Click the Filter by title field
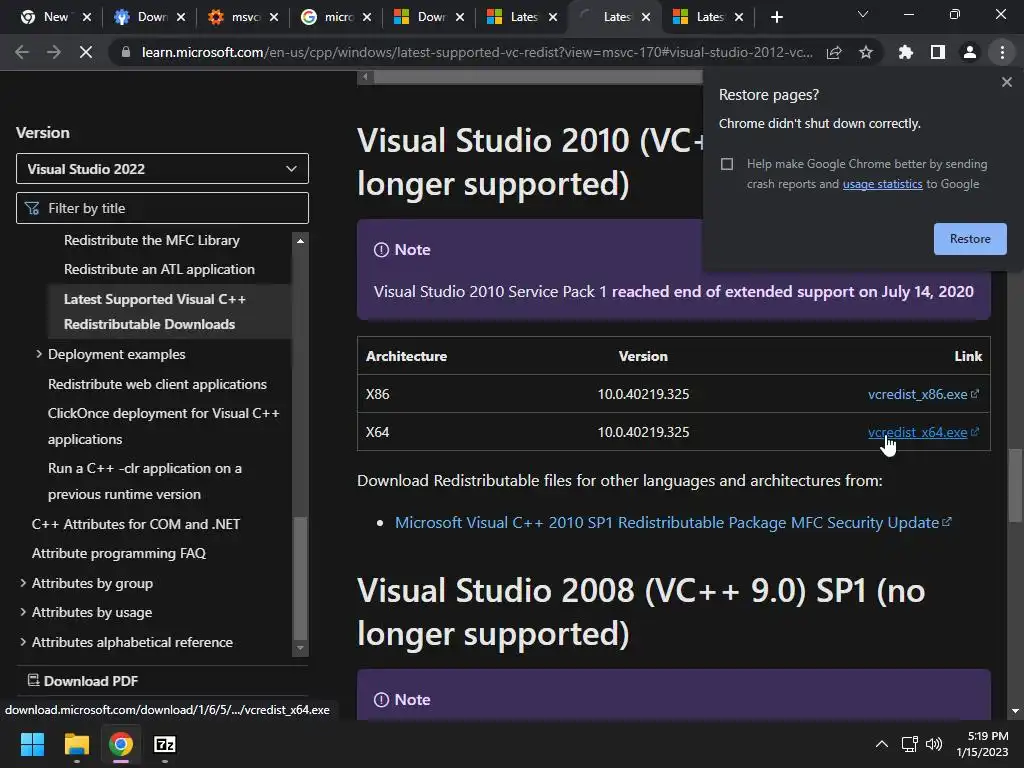 tap(162, 208)
